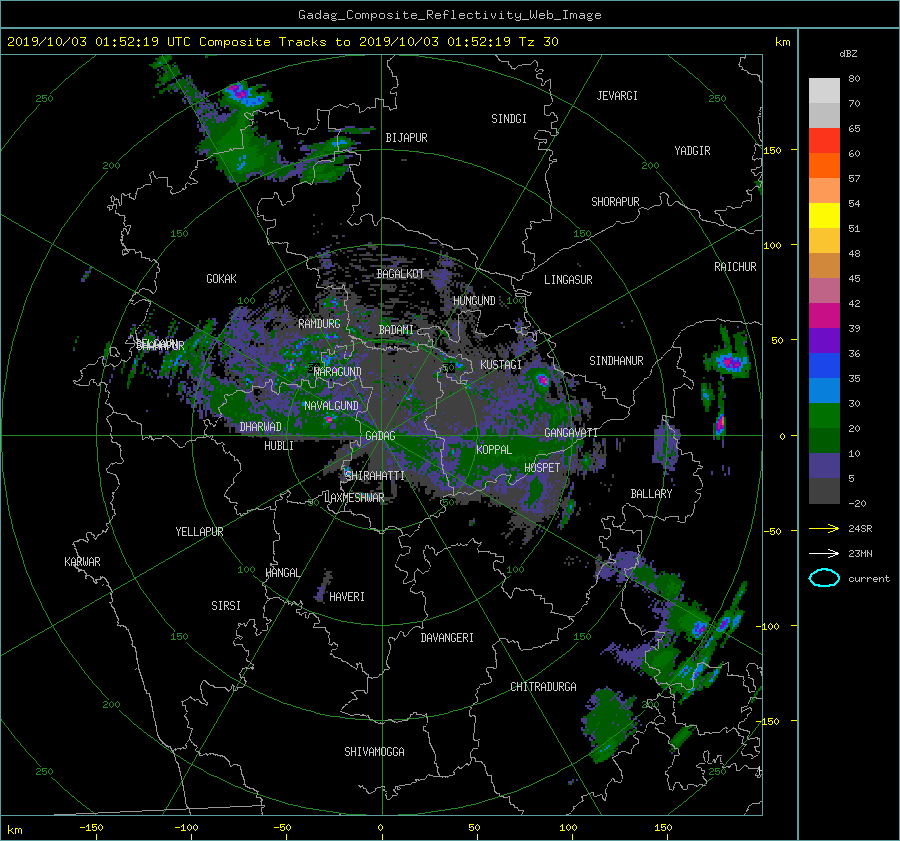Select the BALLARY city label
The image size is (900, 841).
651,494
